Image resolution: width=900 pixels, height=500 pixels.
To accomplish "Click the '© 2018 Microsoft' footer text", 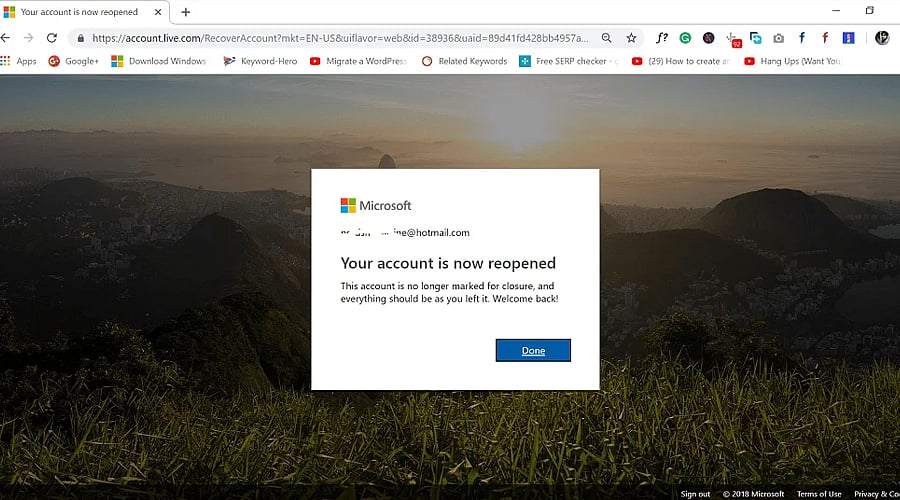I will pos(753,494).
